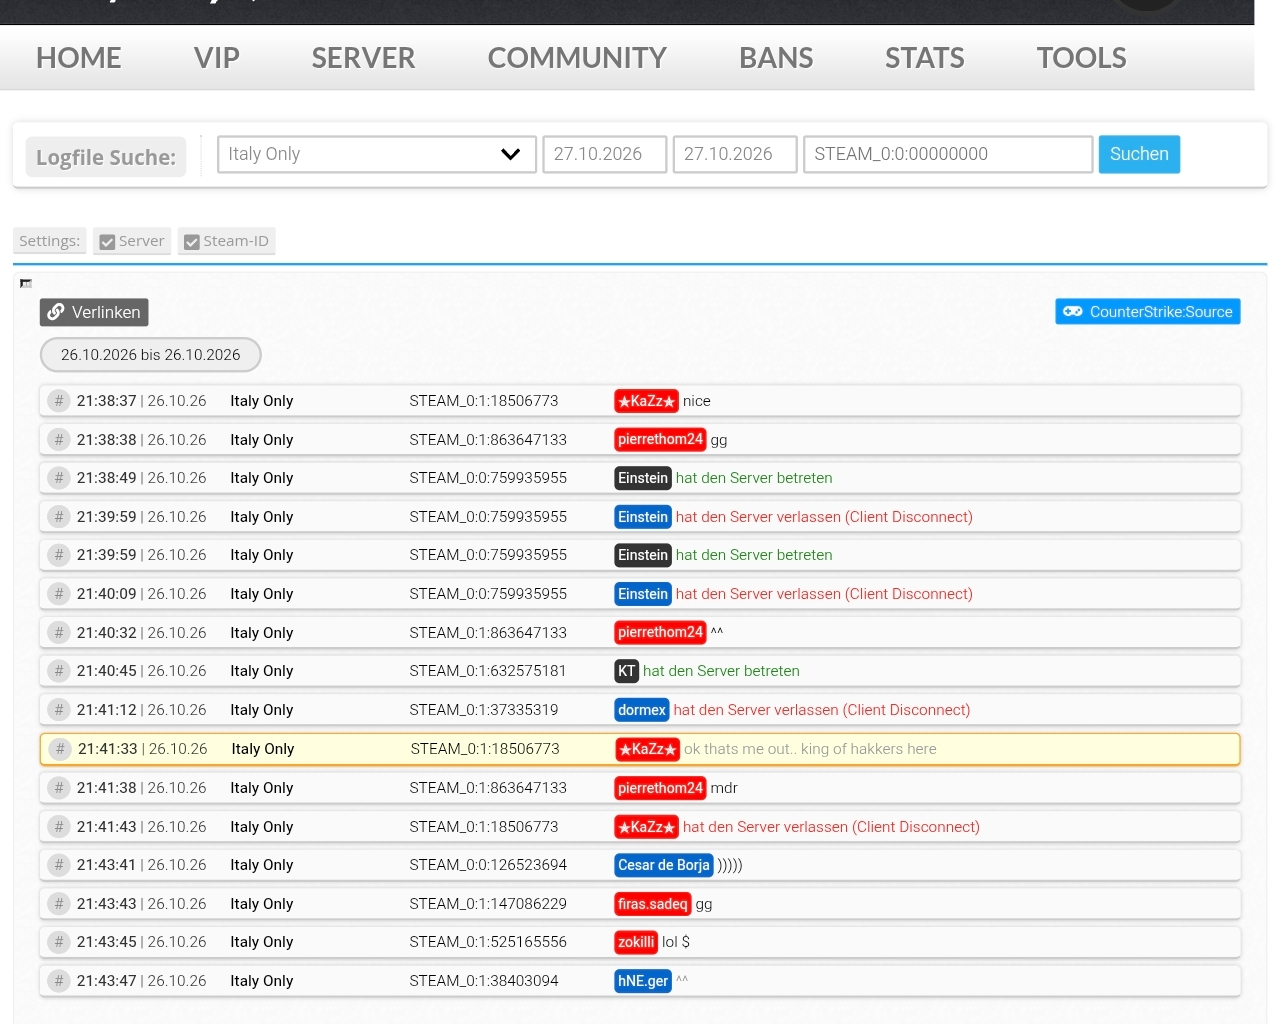
Task: Open the Italy Only server dropdown
Action: coord(377,154)
